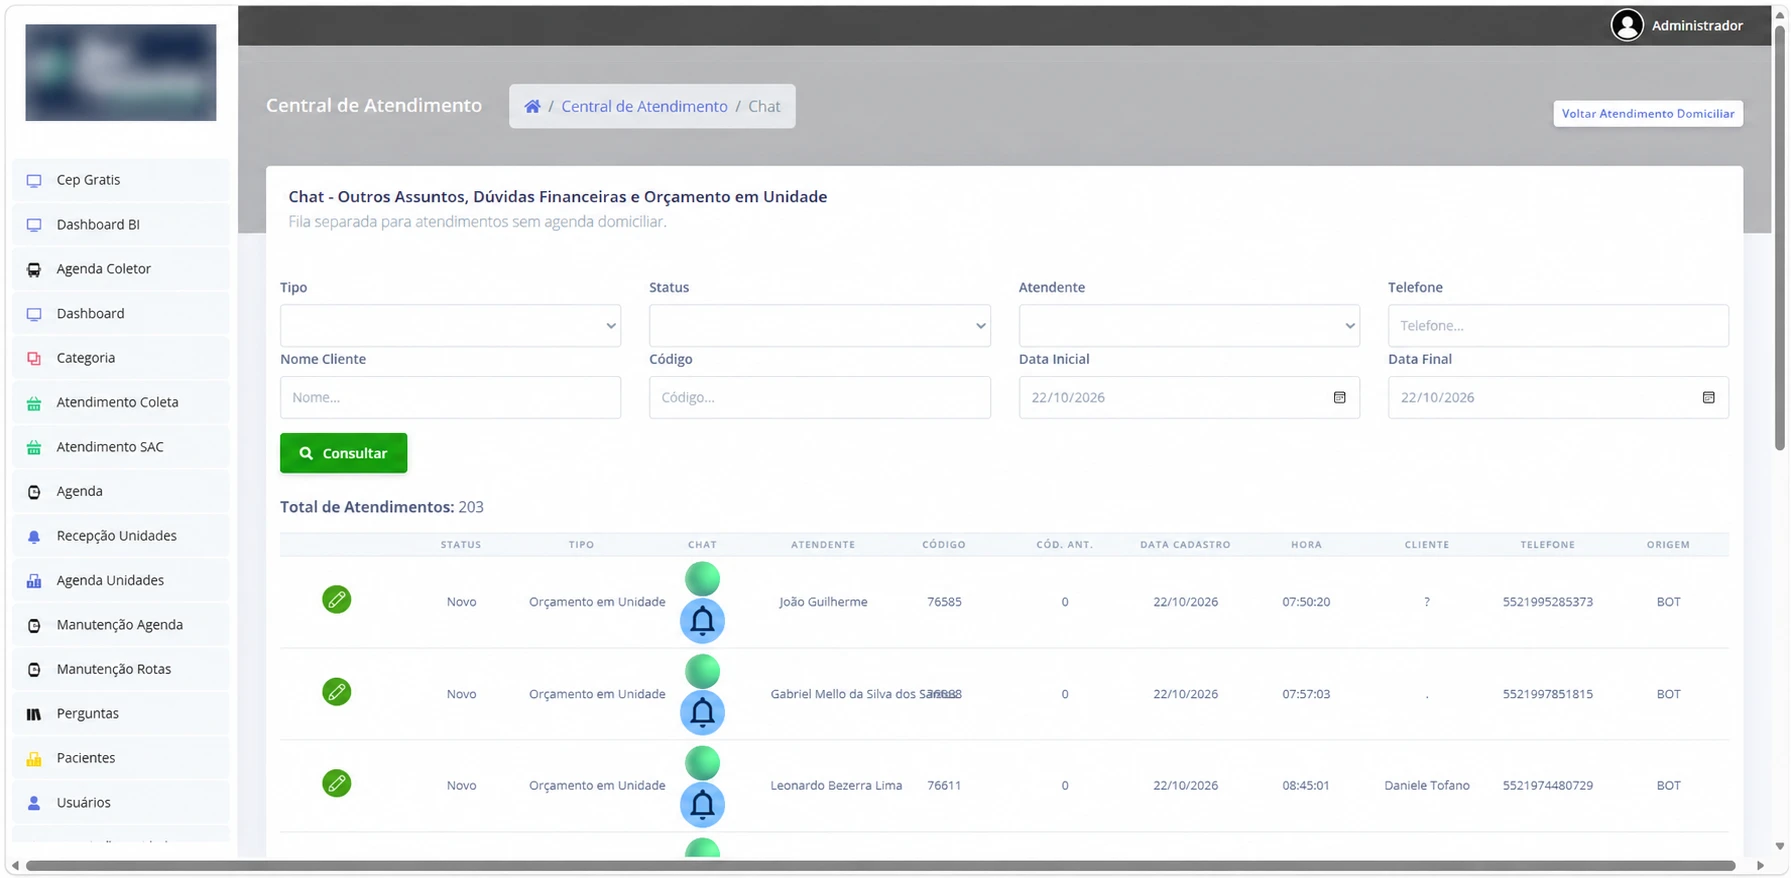Open the Status dropdown
The width and height of the screenshot is (1791, 878).
click(819, 326)
